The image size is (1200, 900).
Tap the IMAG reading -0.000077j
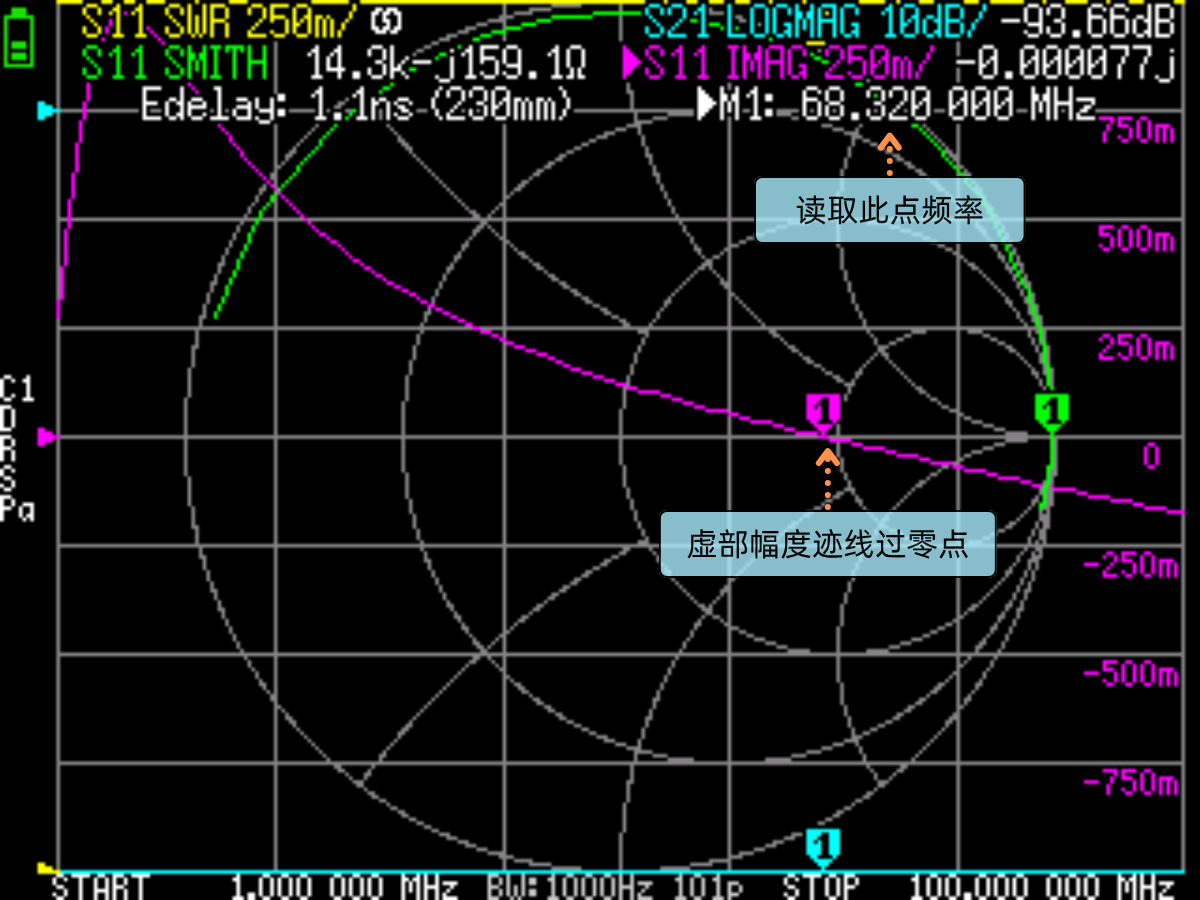click(x=1066, y=64)
